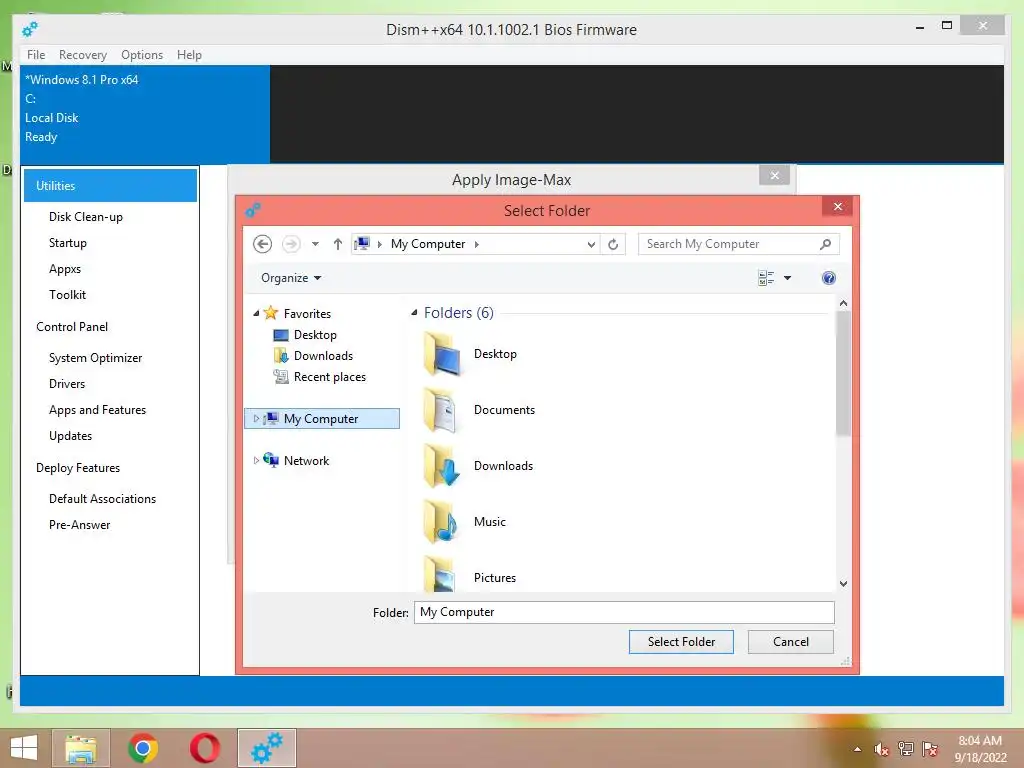The image size is (1024, 768).
Task: Open Drivers in the sidebar
Action: pos(67,384)
